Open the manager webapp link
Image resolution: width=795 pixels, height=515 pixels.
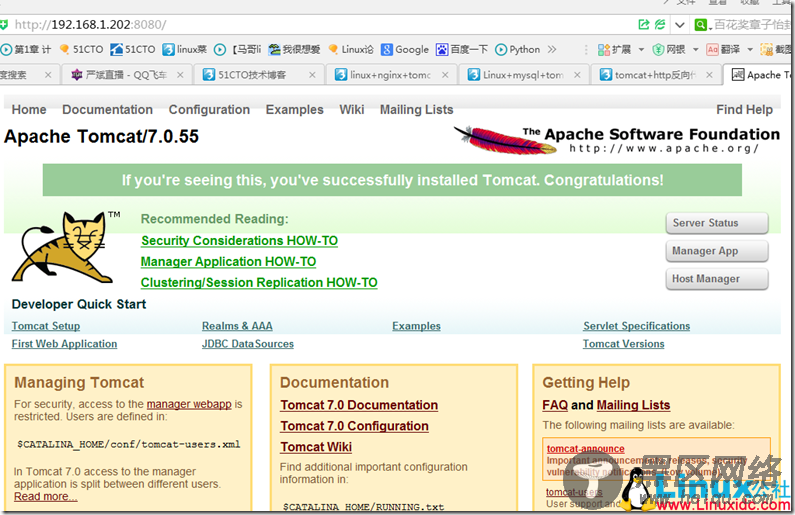pyautogui.click(x=189, y=404)
